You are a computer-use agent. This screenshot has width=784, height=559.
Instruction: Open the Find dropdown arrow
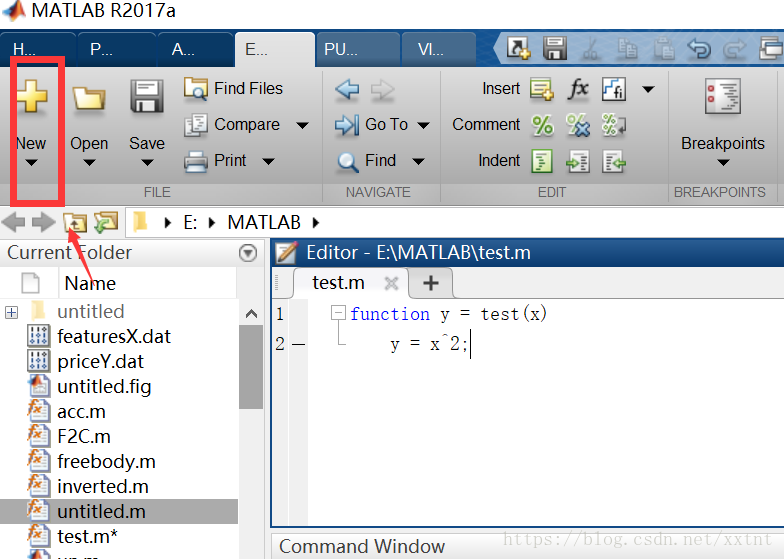click(x=418, y=161)
